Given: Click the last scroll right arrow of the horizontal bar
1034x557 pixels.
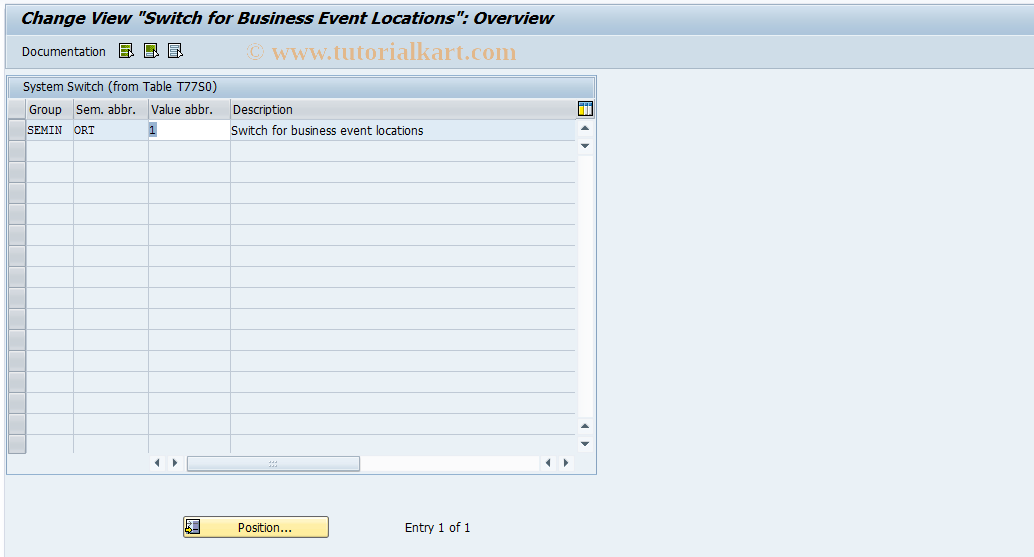Looking at the screenshot, I should [566, 463].
